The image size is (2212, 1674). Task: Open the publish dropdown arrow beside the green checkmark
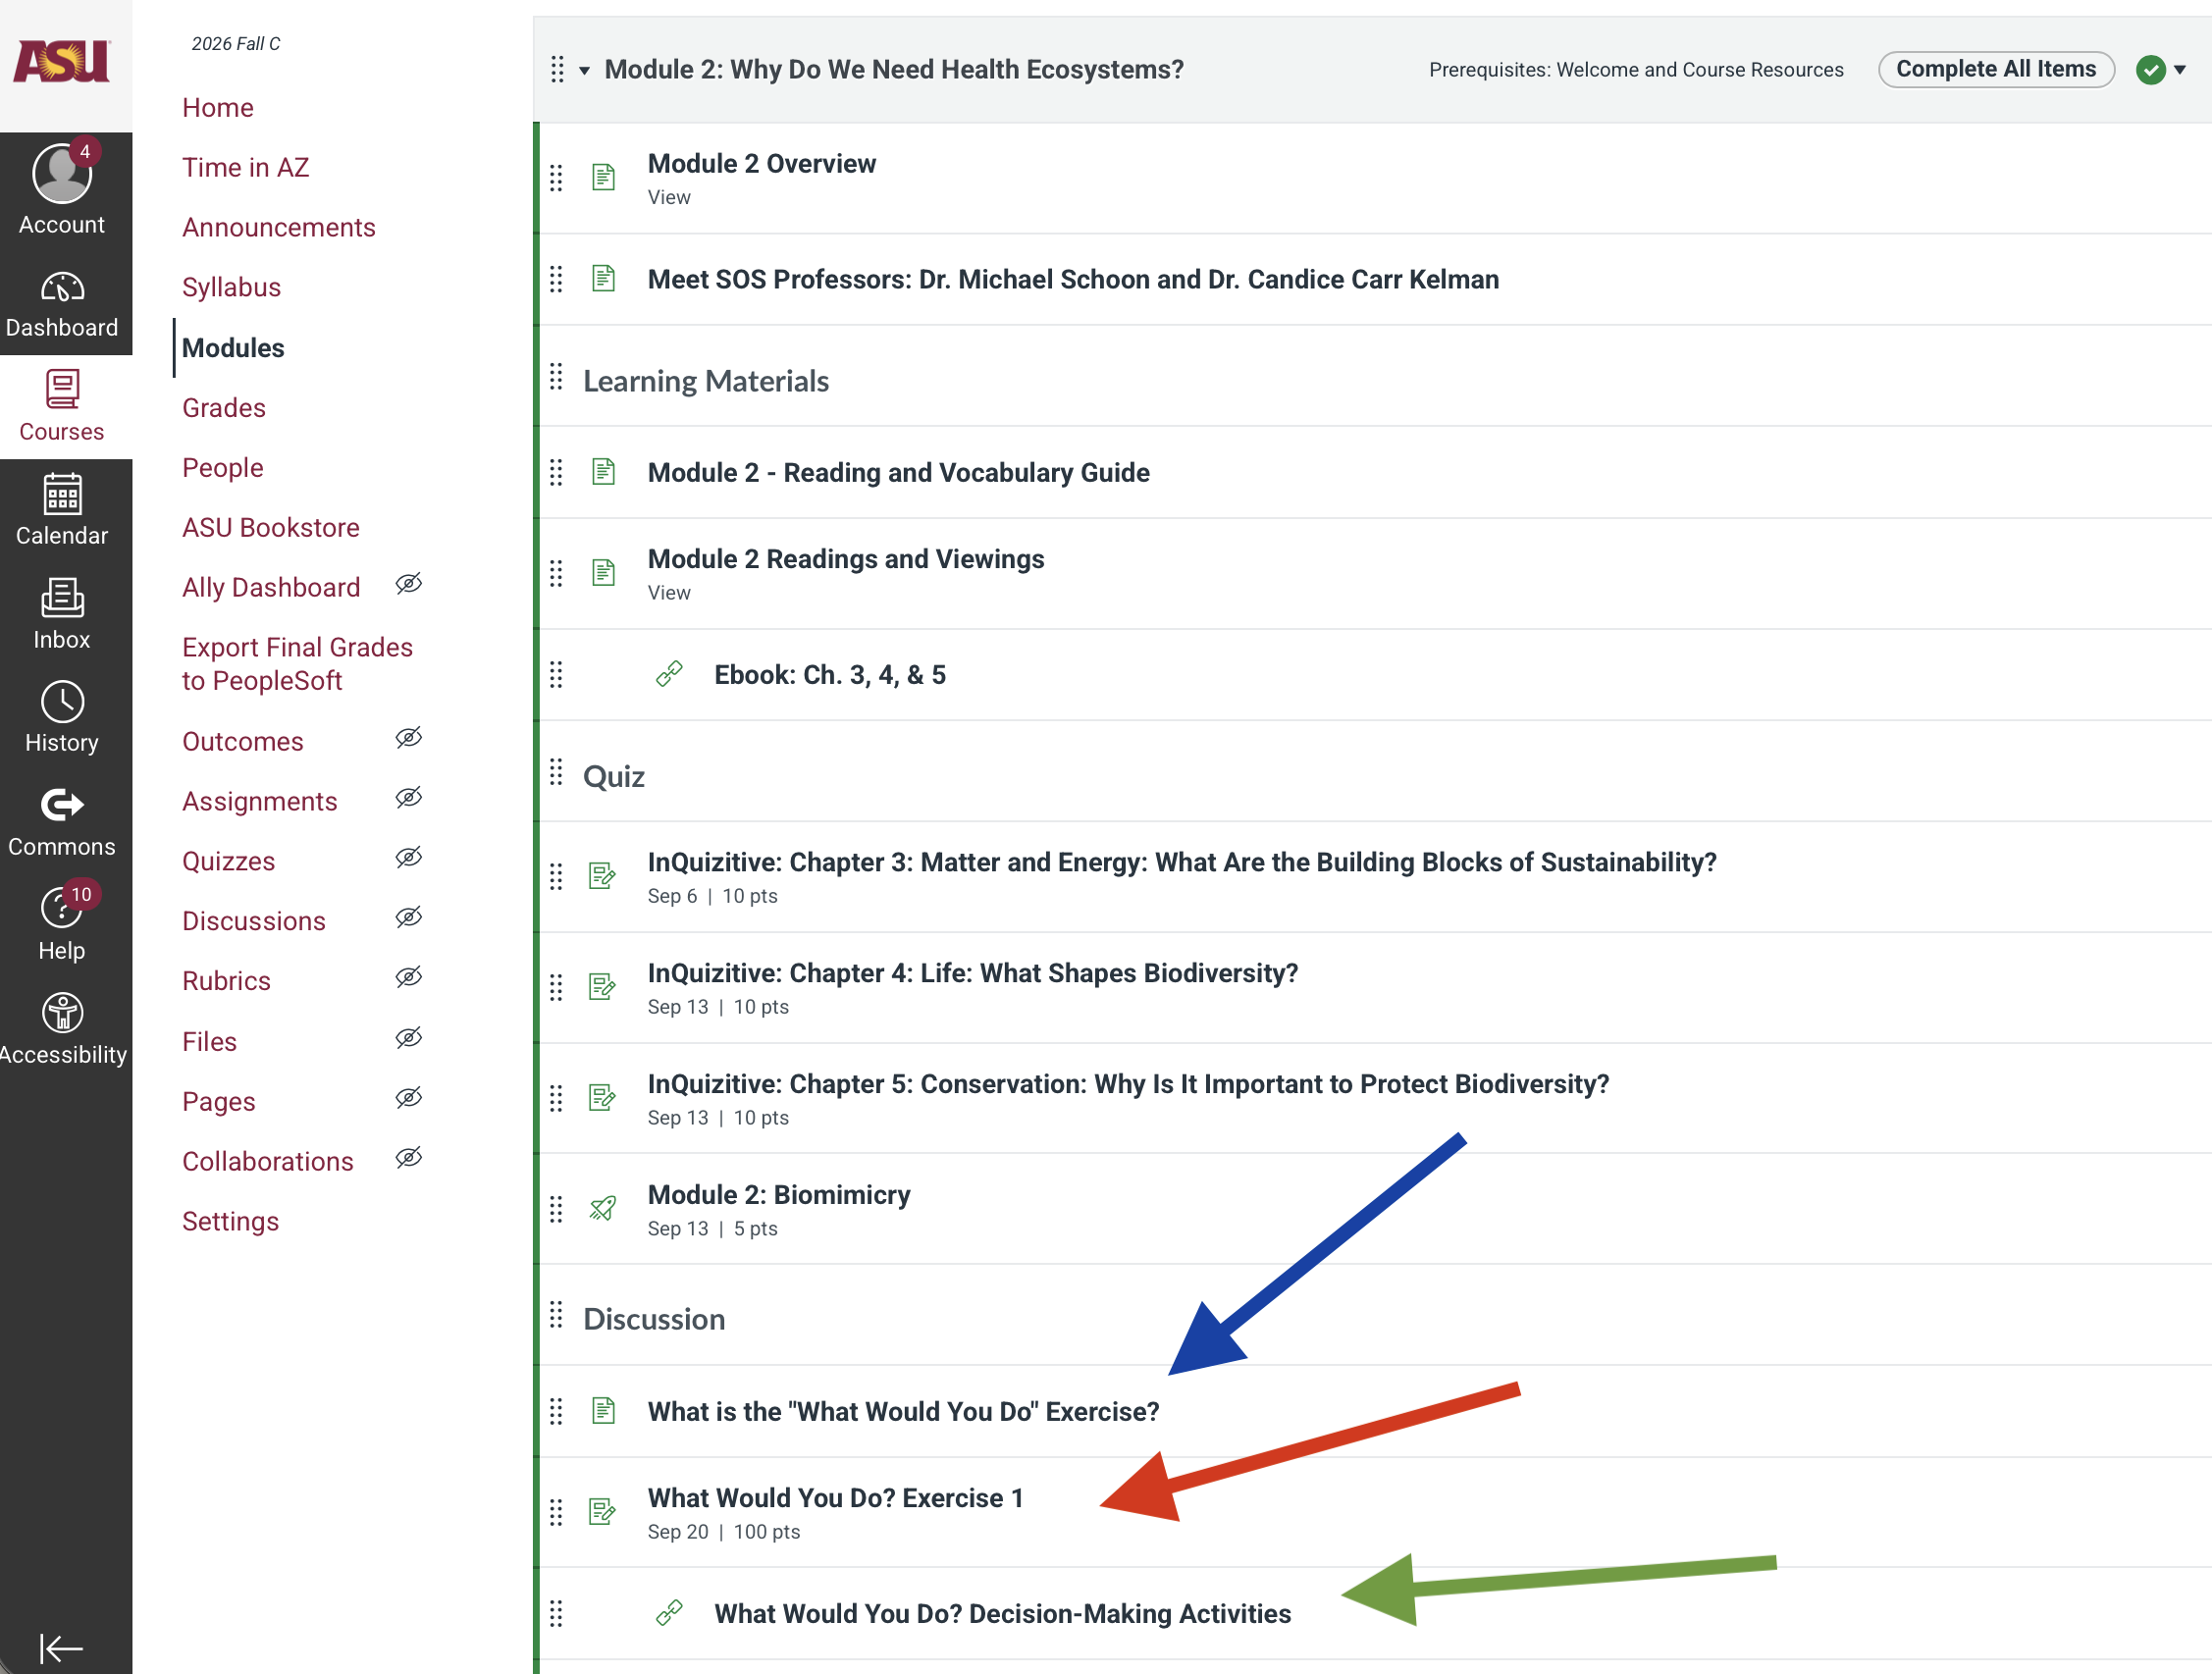click(x=2181, y=70)
